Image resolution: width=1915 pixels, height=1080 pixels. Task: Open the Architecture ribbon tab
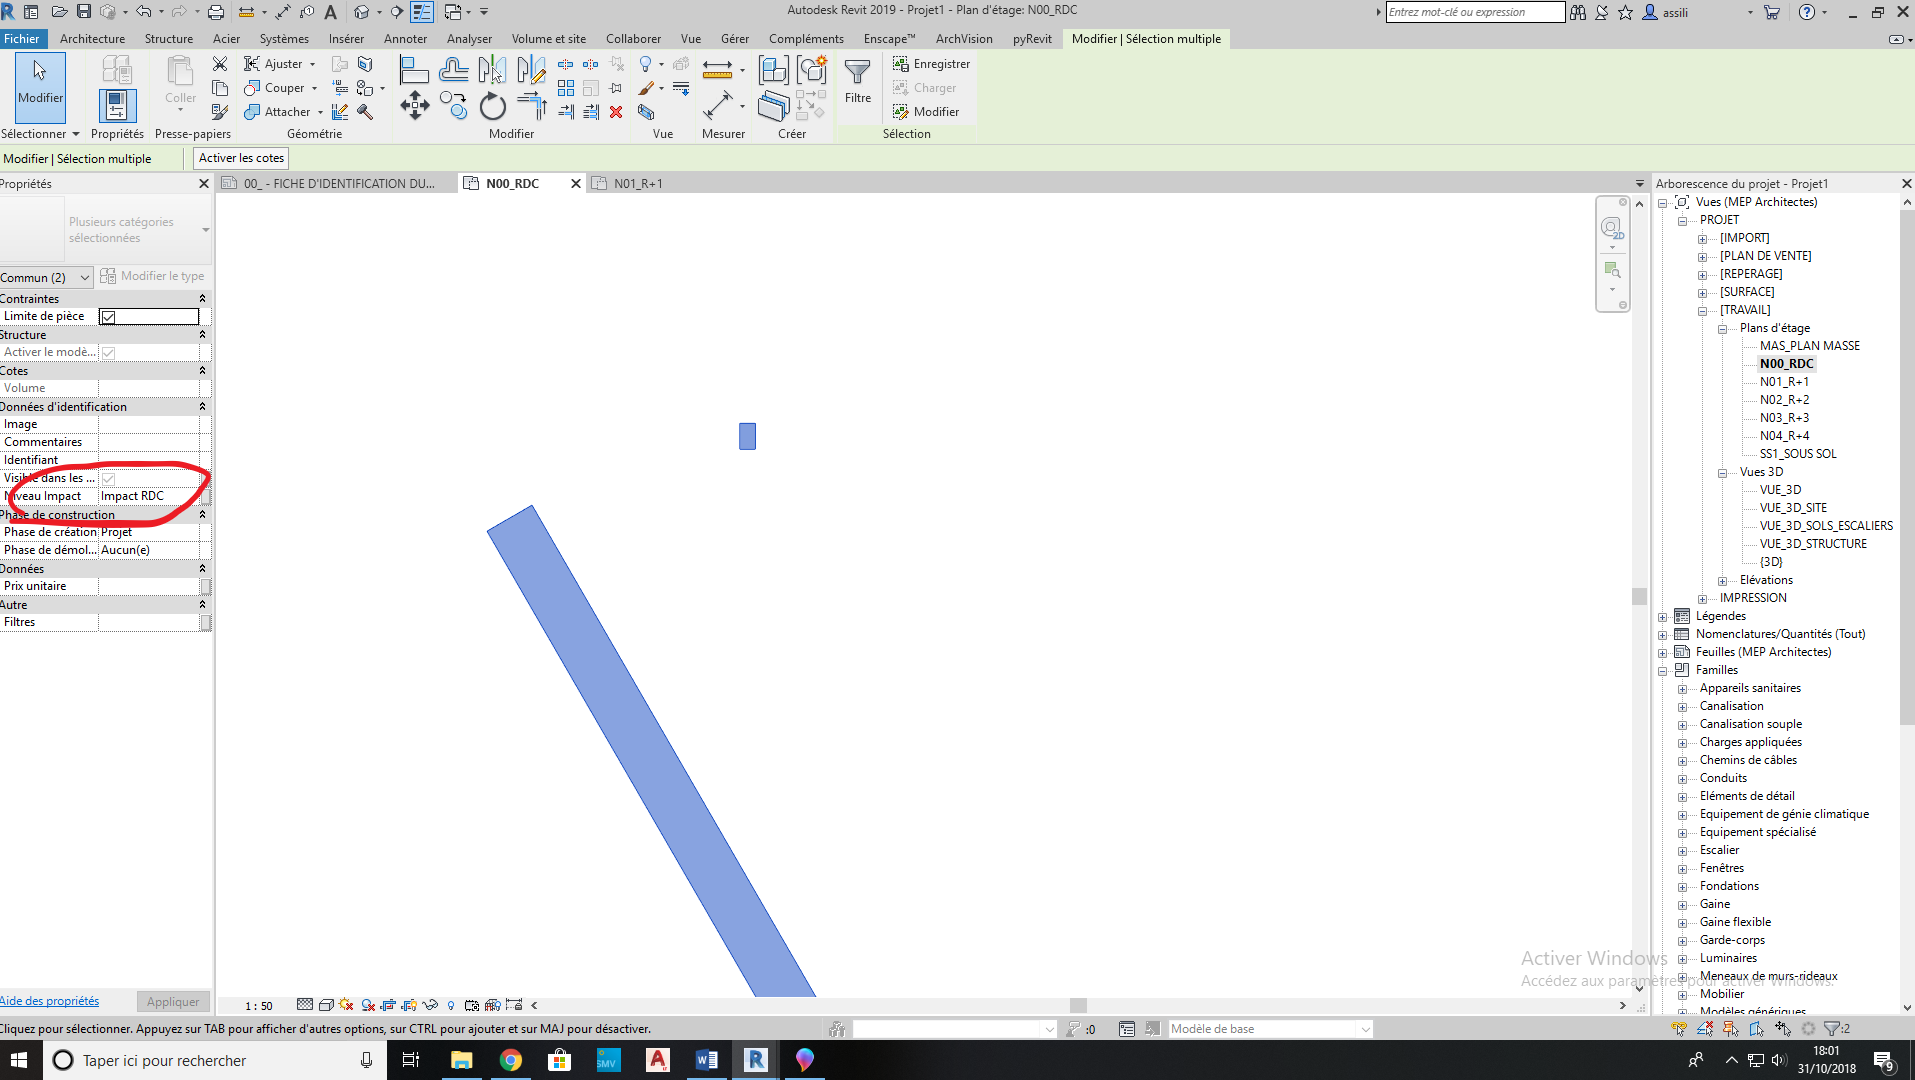[x=92, y=39]
